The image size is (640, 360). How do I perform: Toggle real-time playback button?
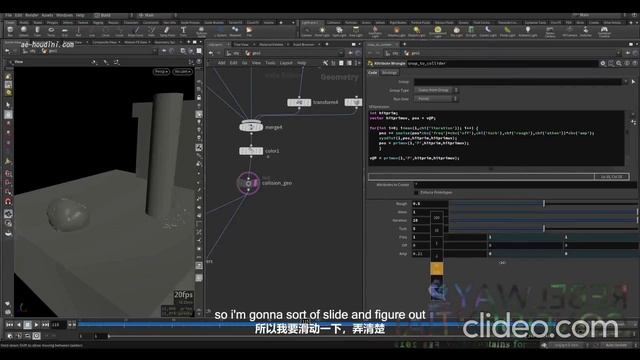[x=36, y=336]
